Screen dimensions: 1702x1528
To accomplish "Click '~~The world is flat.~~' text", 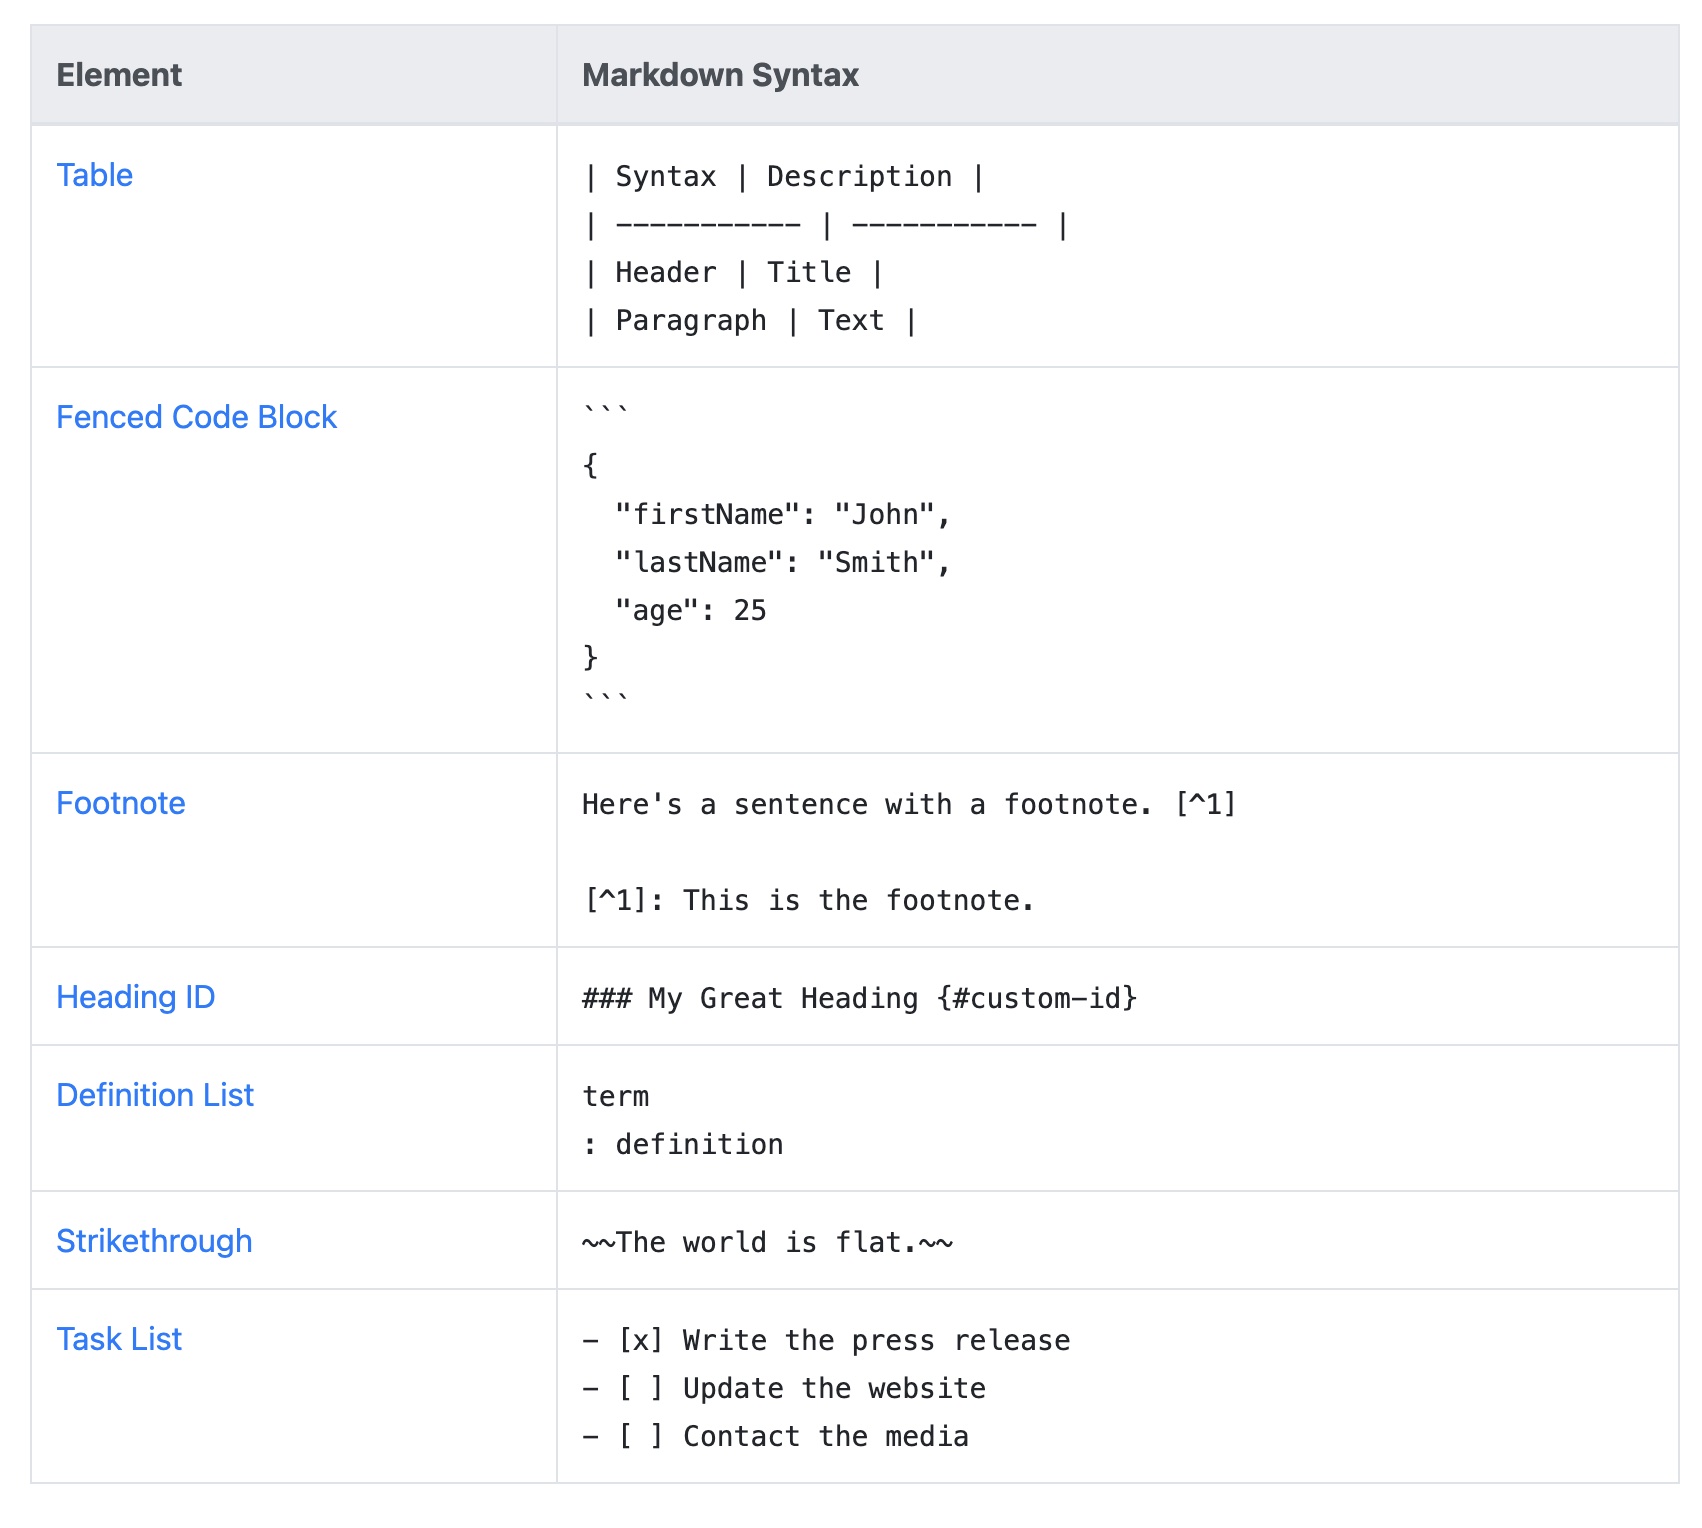I will coord(767,1243).
